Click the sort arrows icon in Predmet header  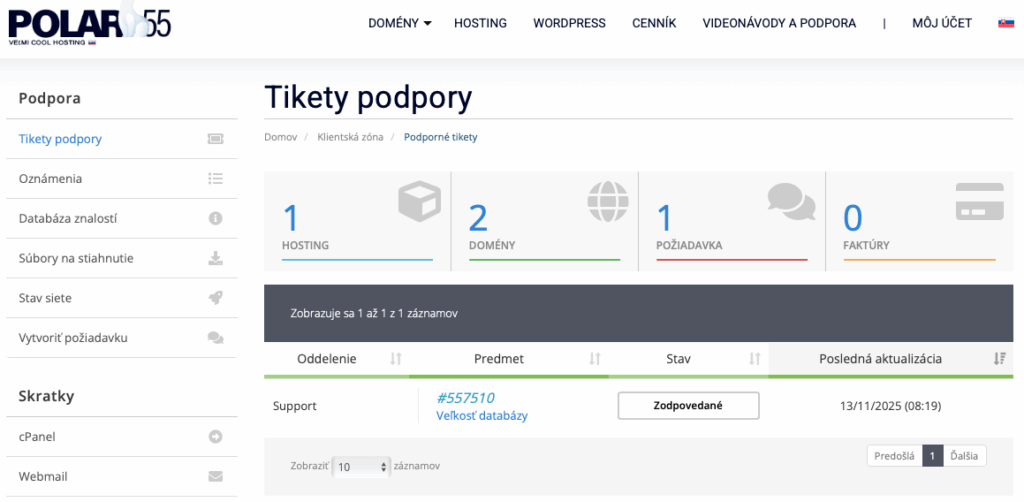point(595,359)
